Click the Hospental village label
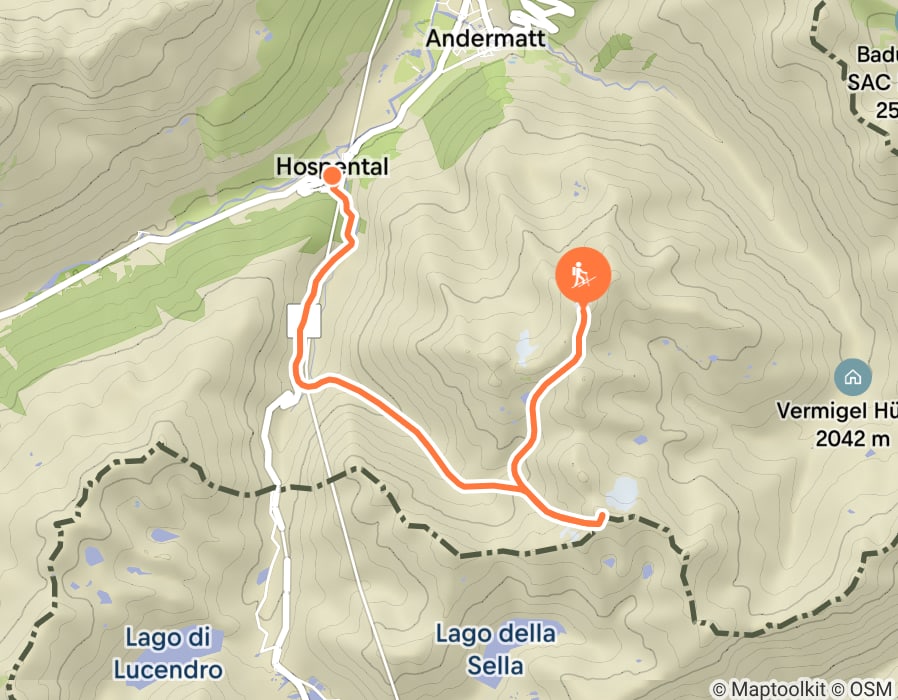This screenshot has height=700, width=898. pyautogui.click(x=332, y=166)
